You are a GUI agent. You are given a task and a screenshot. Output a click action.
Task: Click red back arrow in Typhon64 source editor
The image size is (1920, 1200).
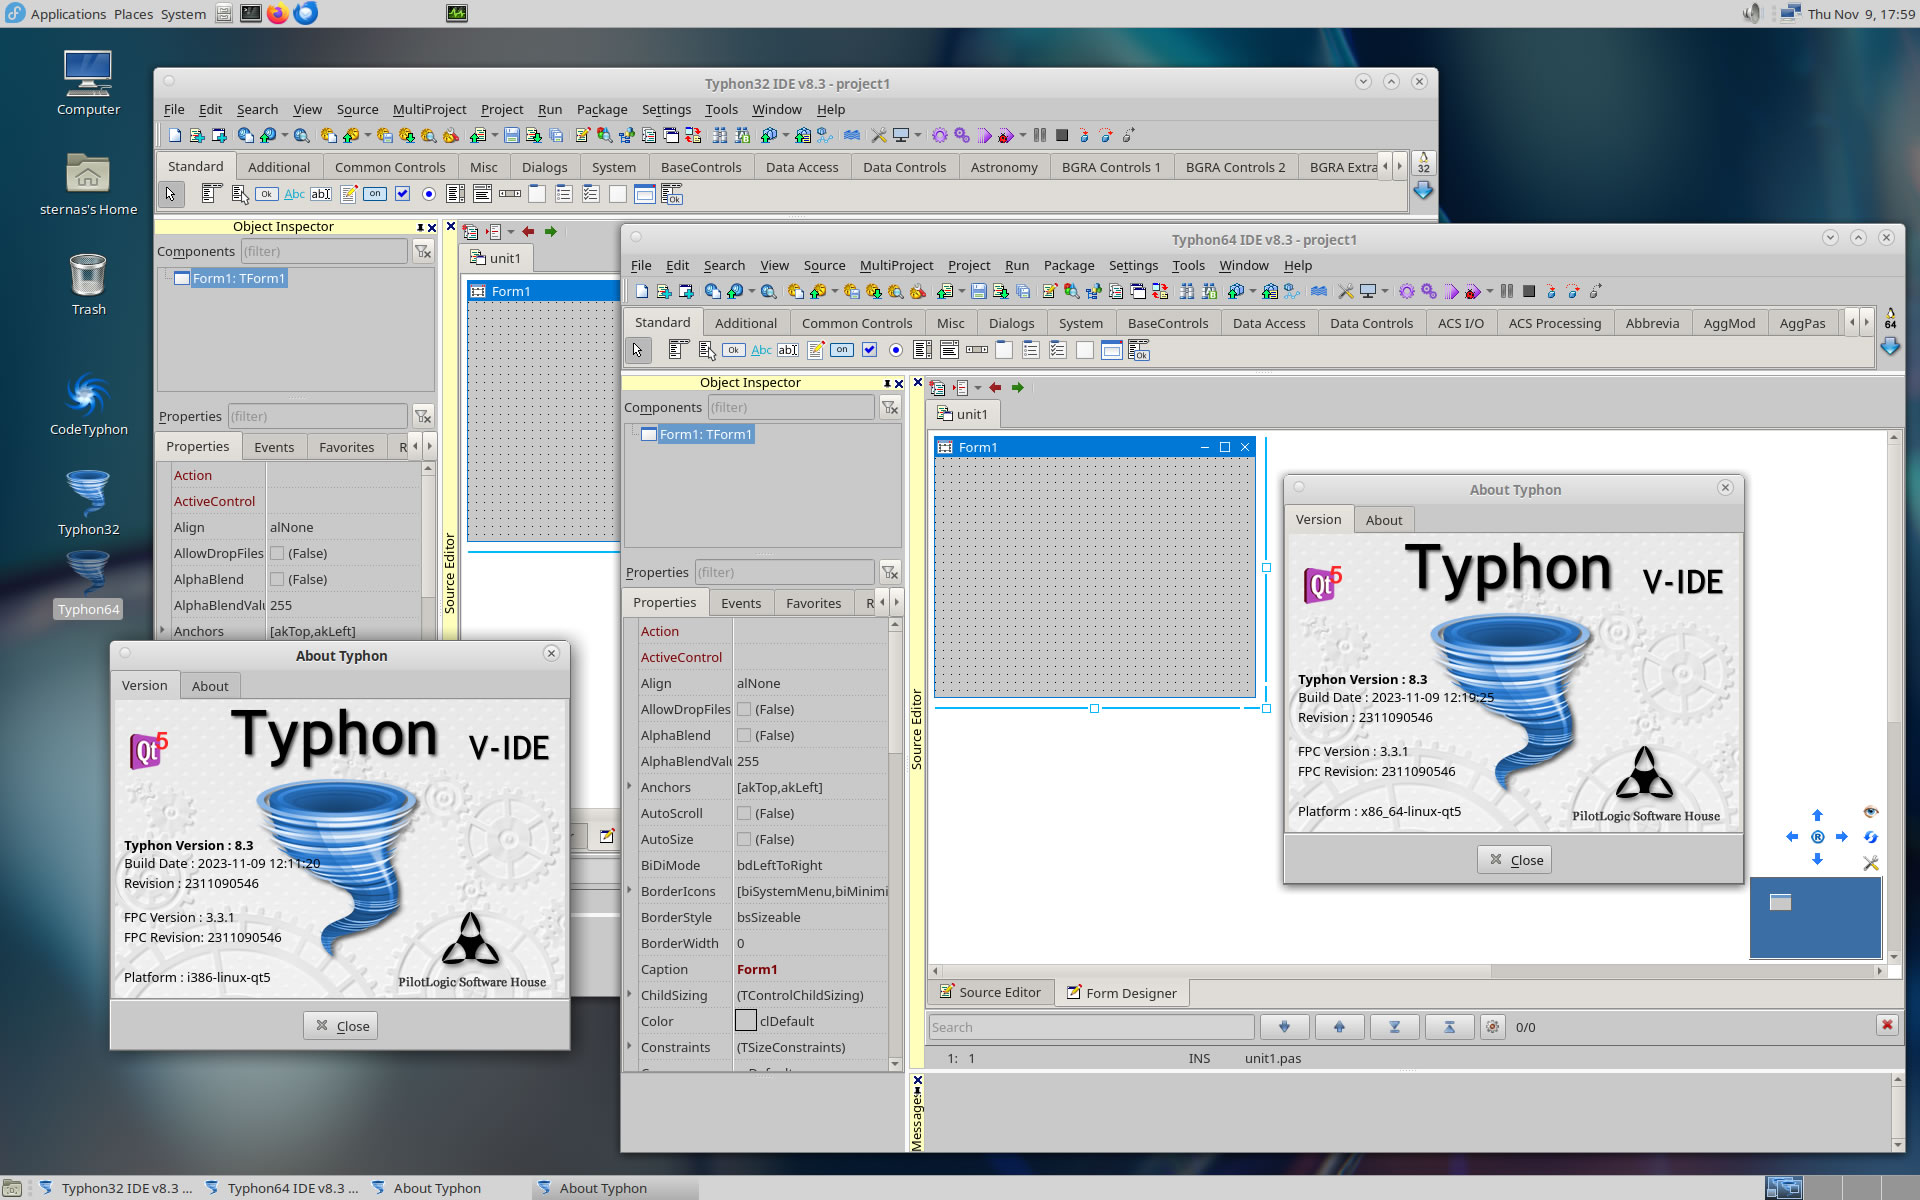click(995, 387)
